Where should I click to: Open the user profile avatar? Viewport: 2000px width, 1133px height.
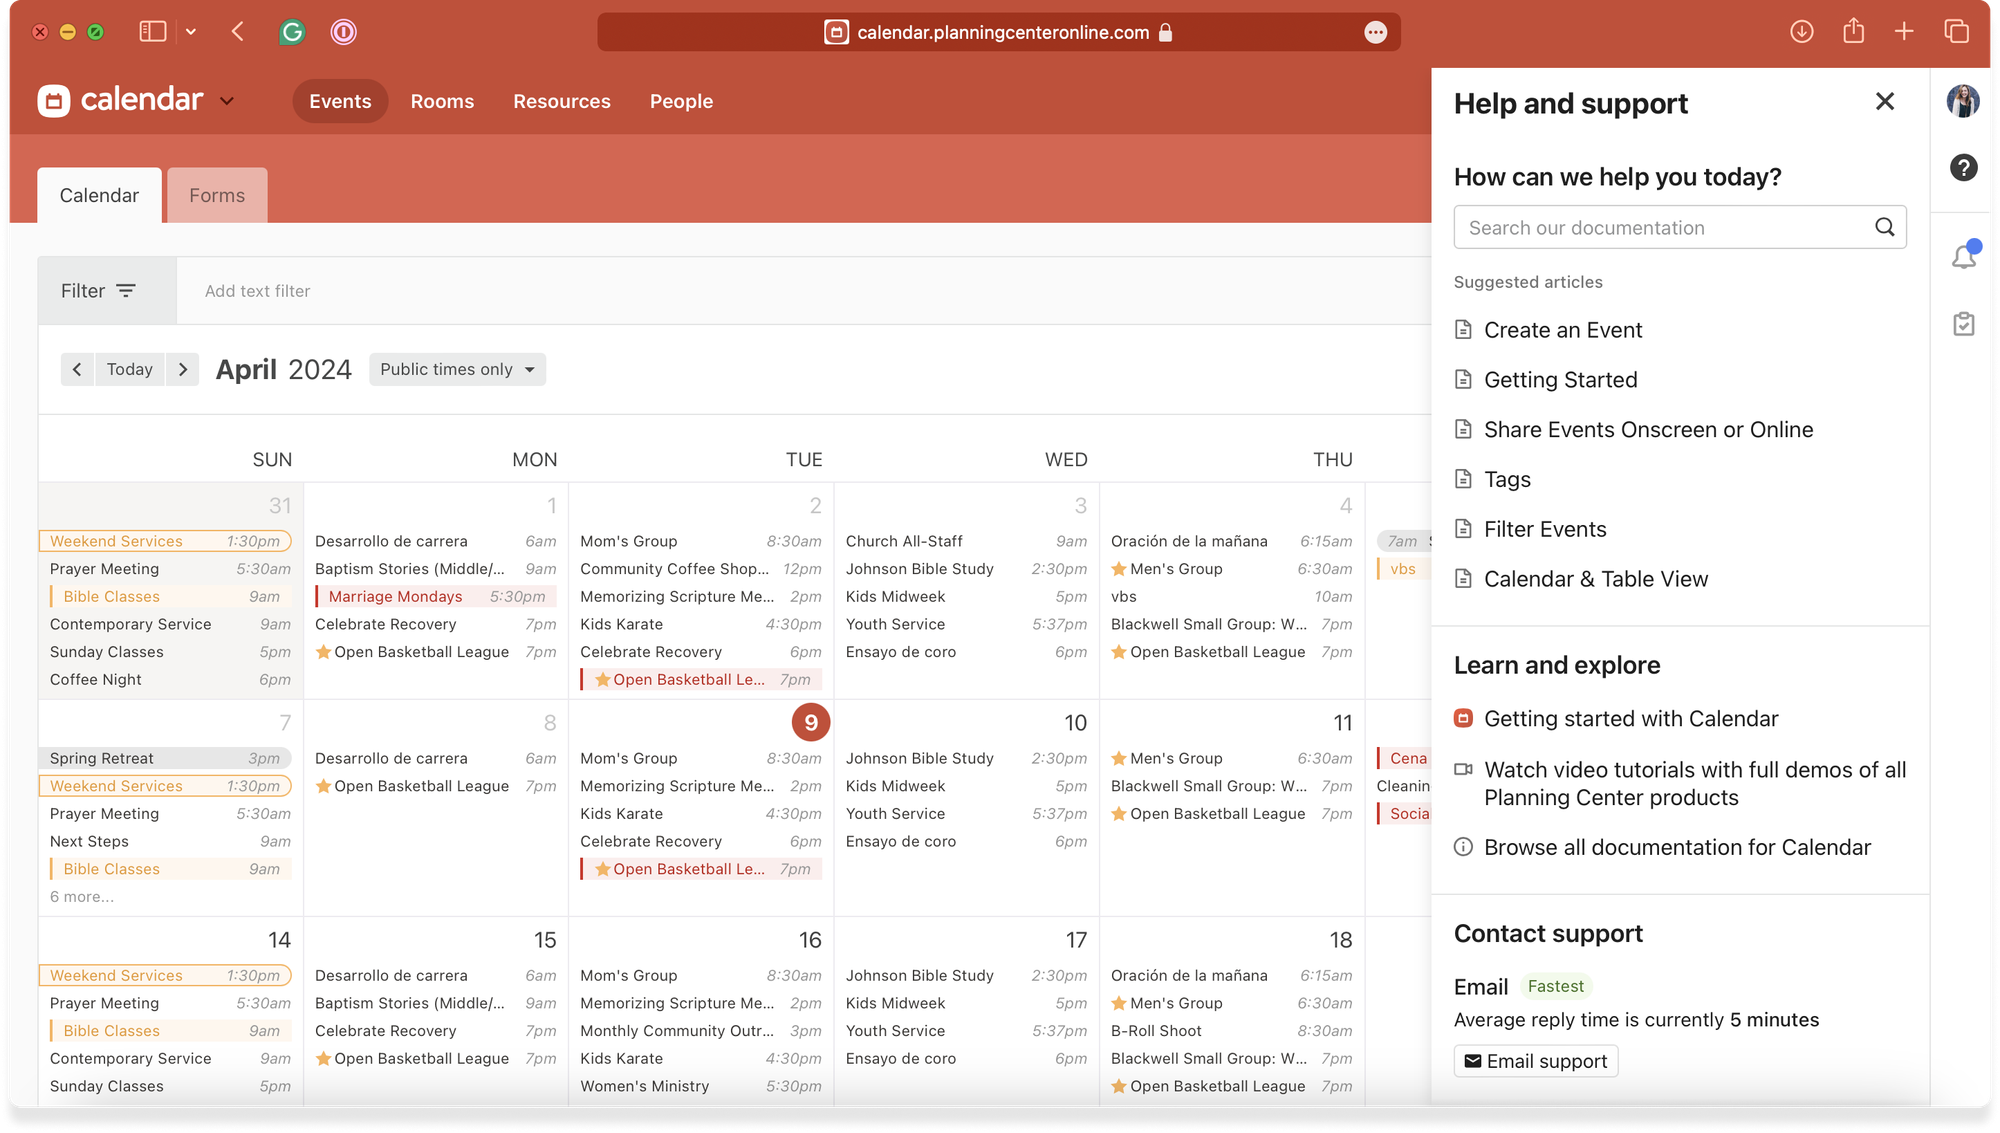coord(1963,101)
